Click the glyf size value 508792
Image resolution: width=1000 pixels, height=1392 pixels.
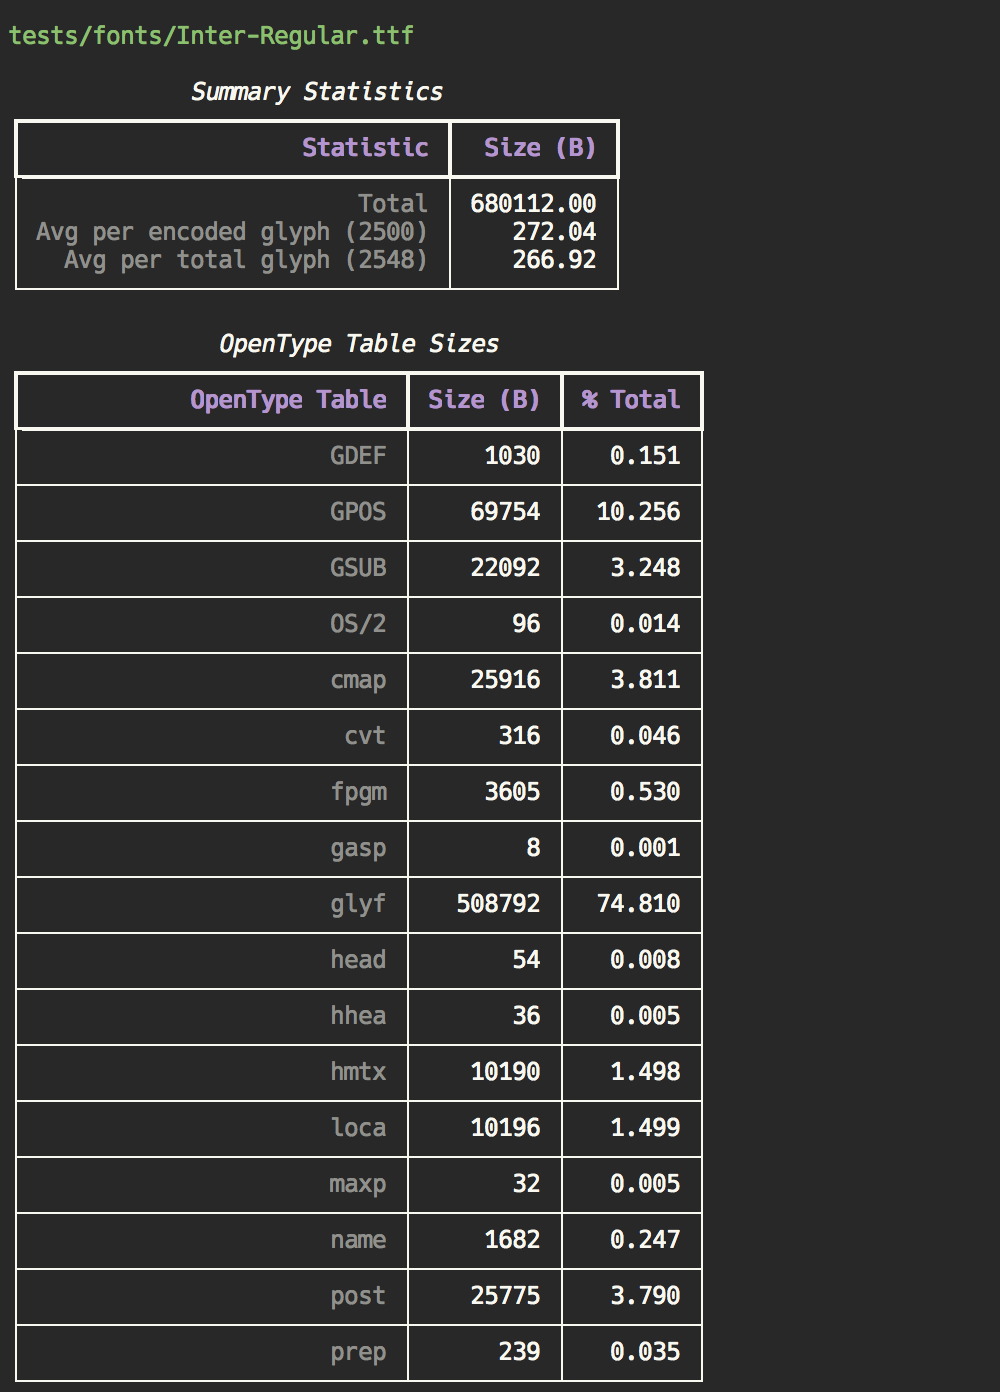click(x=498, y=904)
